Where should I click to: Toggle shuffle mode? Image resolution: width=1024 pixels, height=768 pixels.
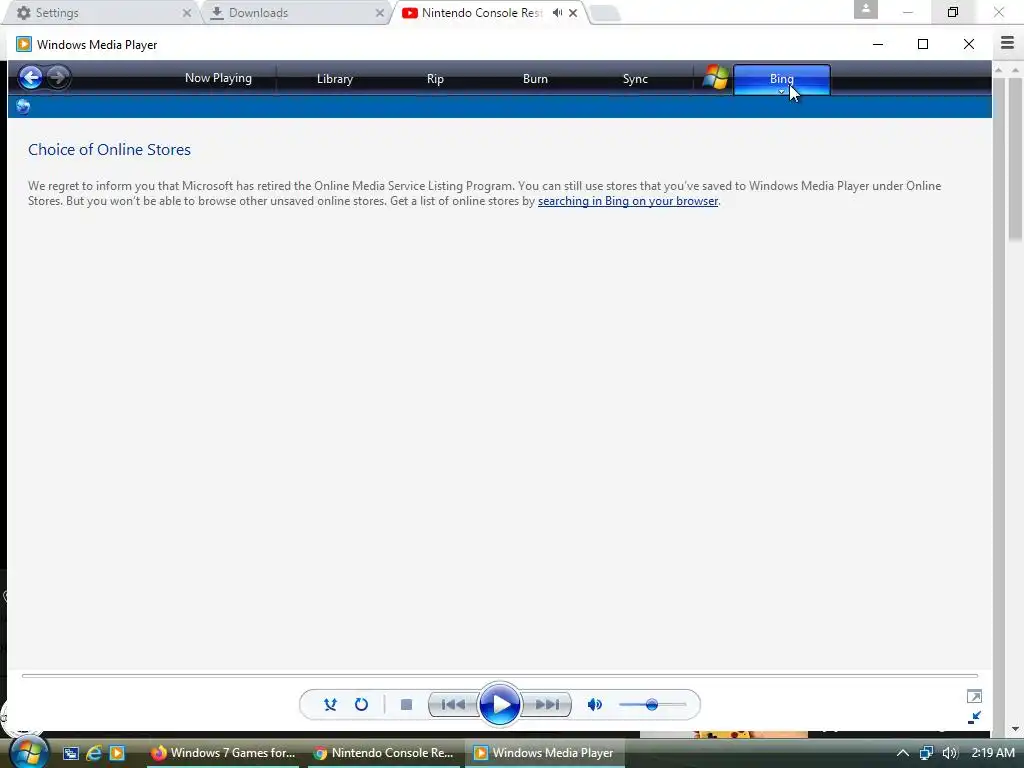point(330,705)
